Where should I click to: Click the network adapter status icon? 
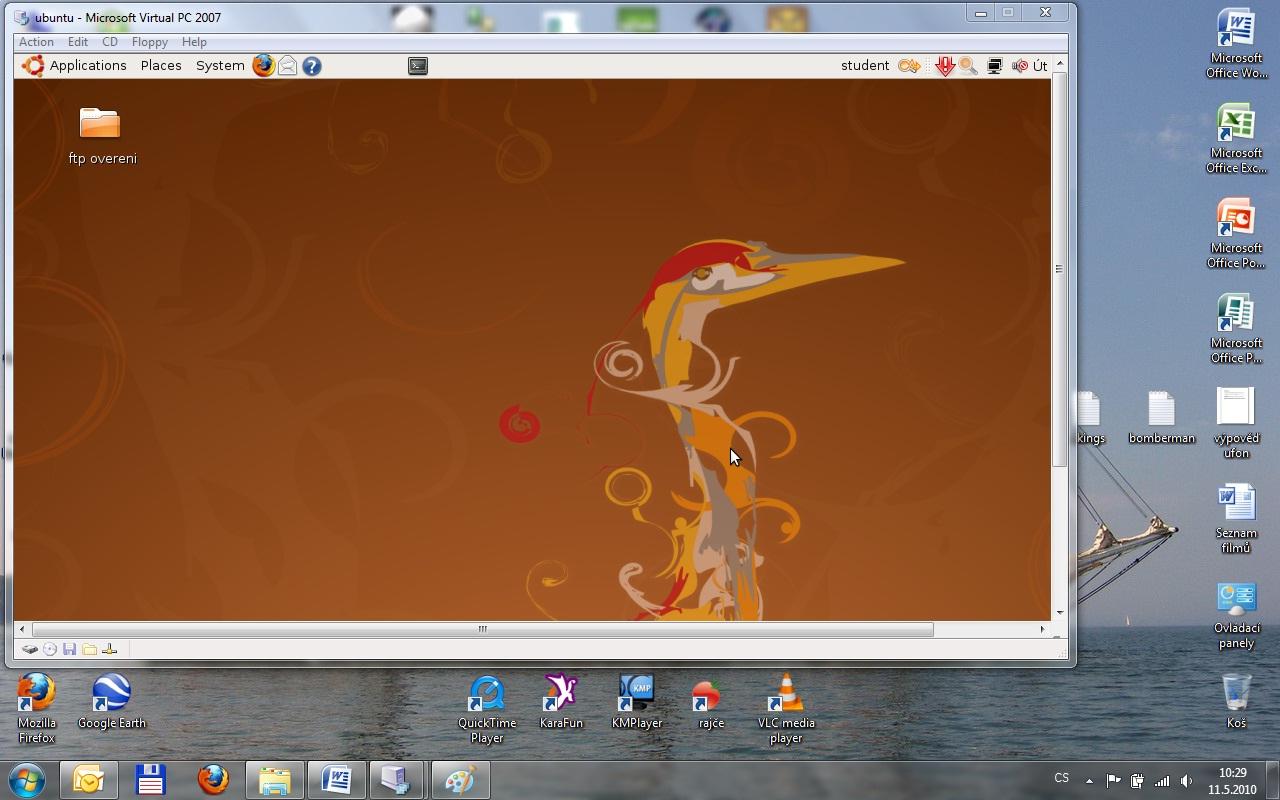pyautogui.click(x=110, y=650)
